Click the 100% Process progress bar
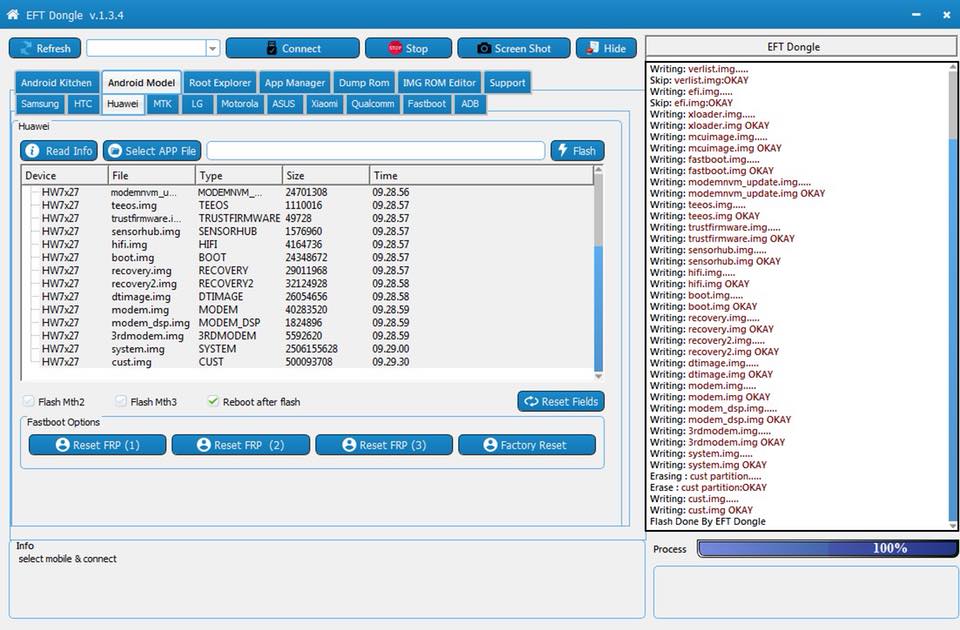 click(x=827, y=549)
